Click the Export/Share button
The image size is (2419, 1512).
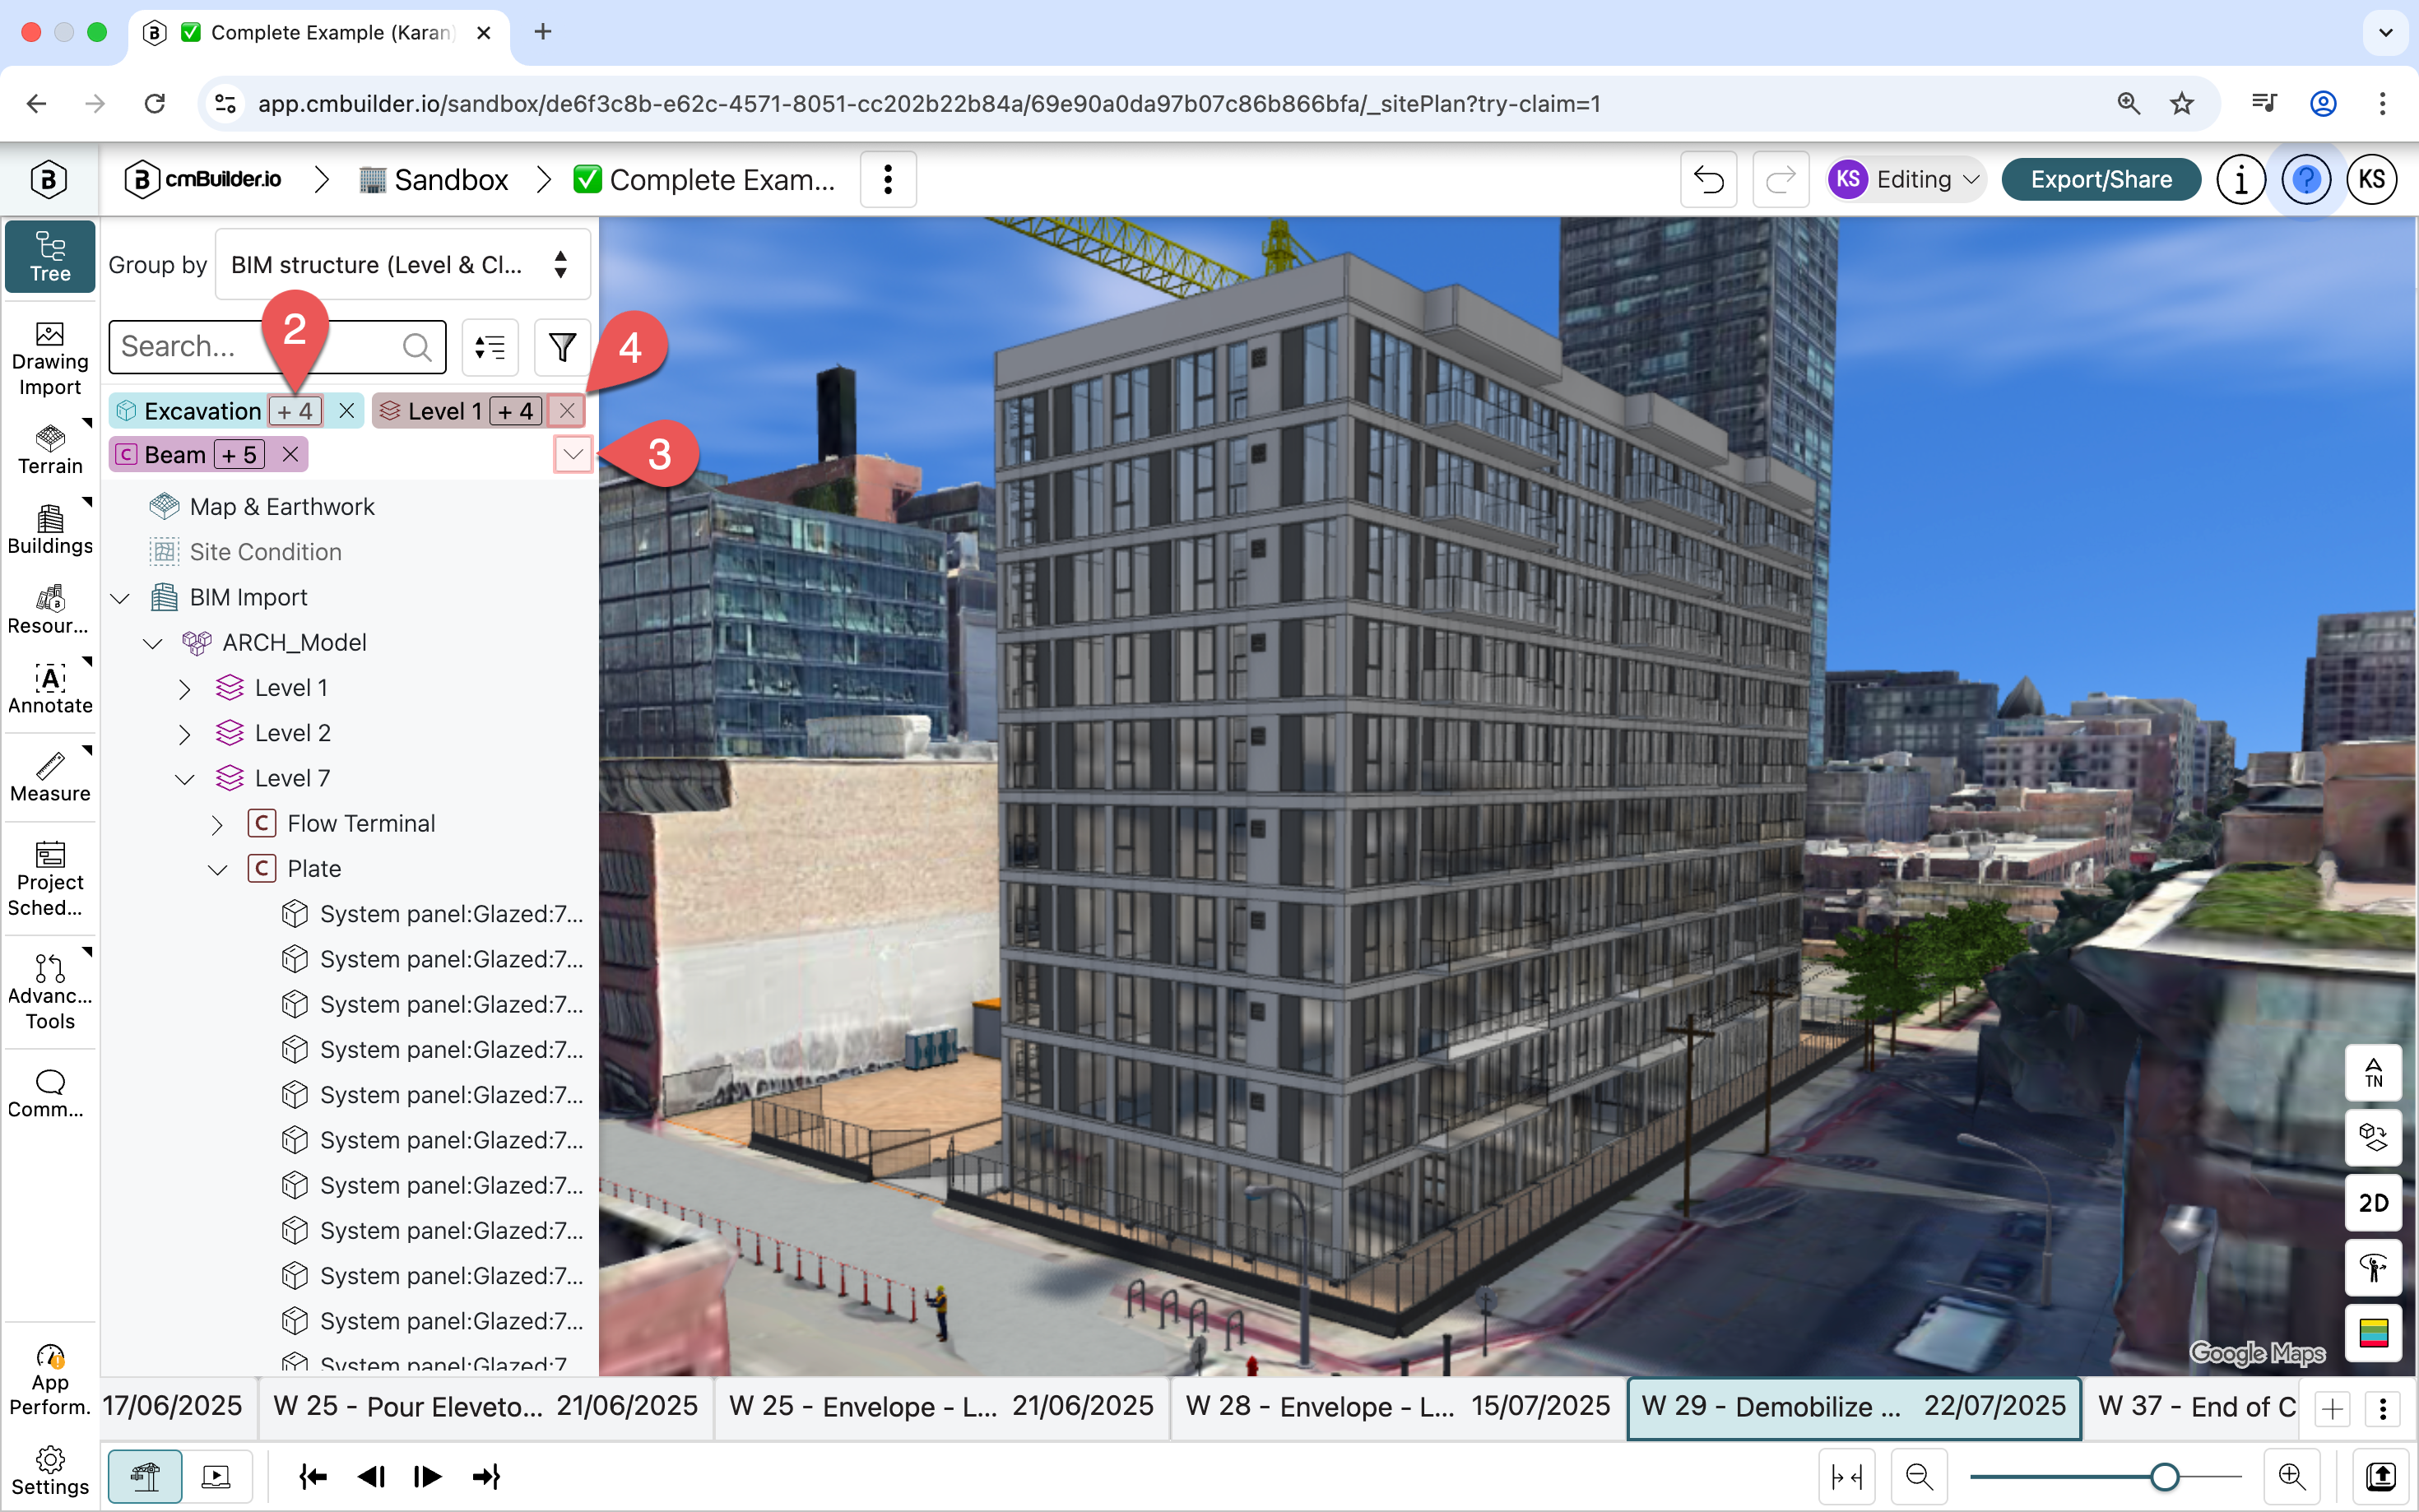click(x=2101, y=180)
